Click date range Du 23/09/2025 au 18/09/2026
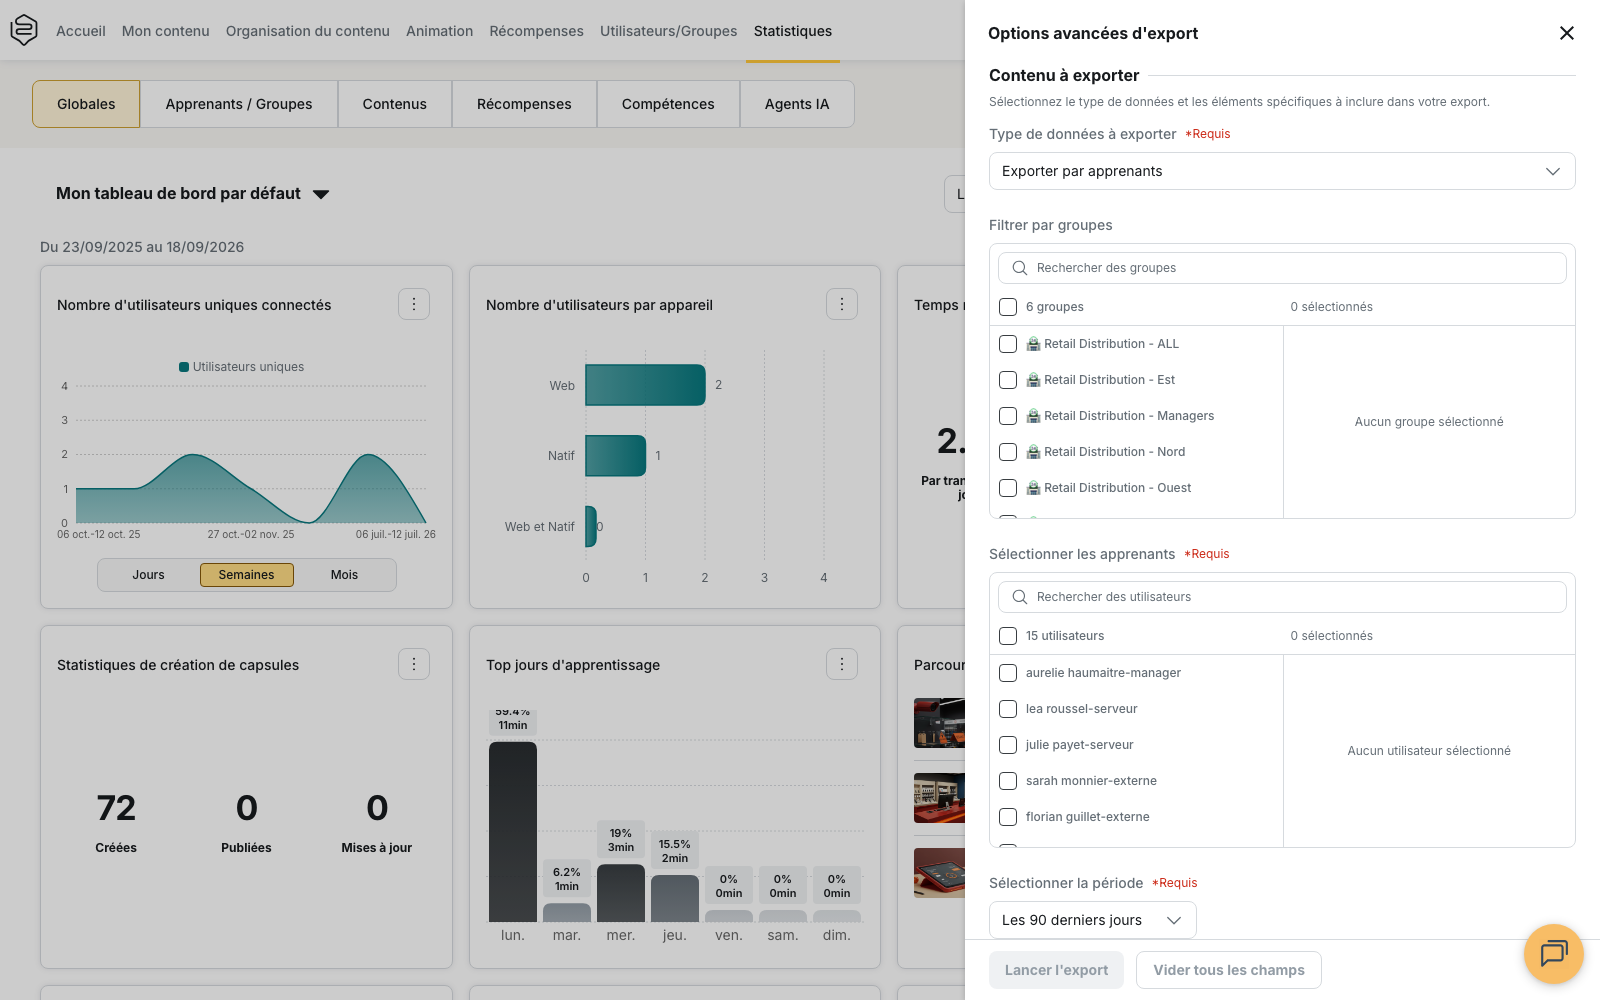 (142, 247)
